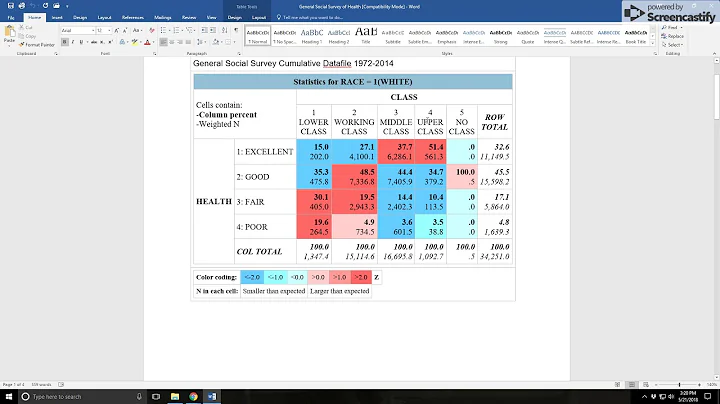Open File Explorer from the taskbar
The height and width of the screenshot is (404, 720).
175,396
